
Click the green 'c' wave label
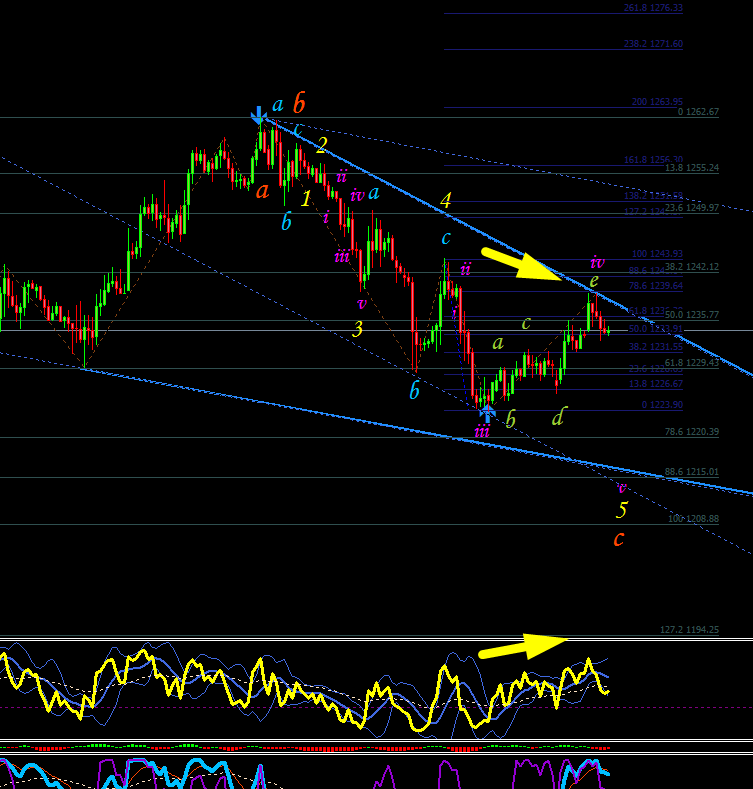526,323
